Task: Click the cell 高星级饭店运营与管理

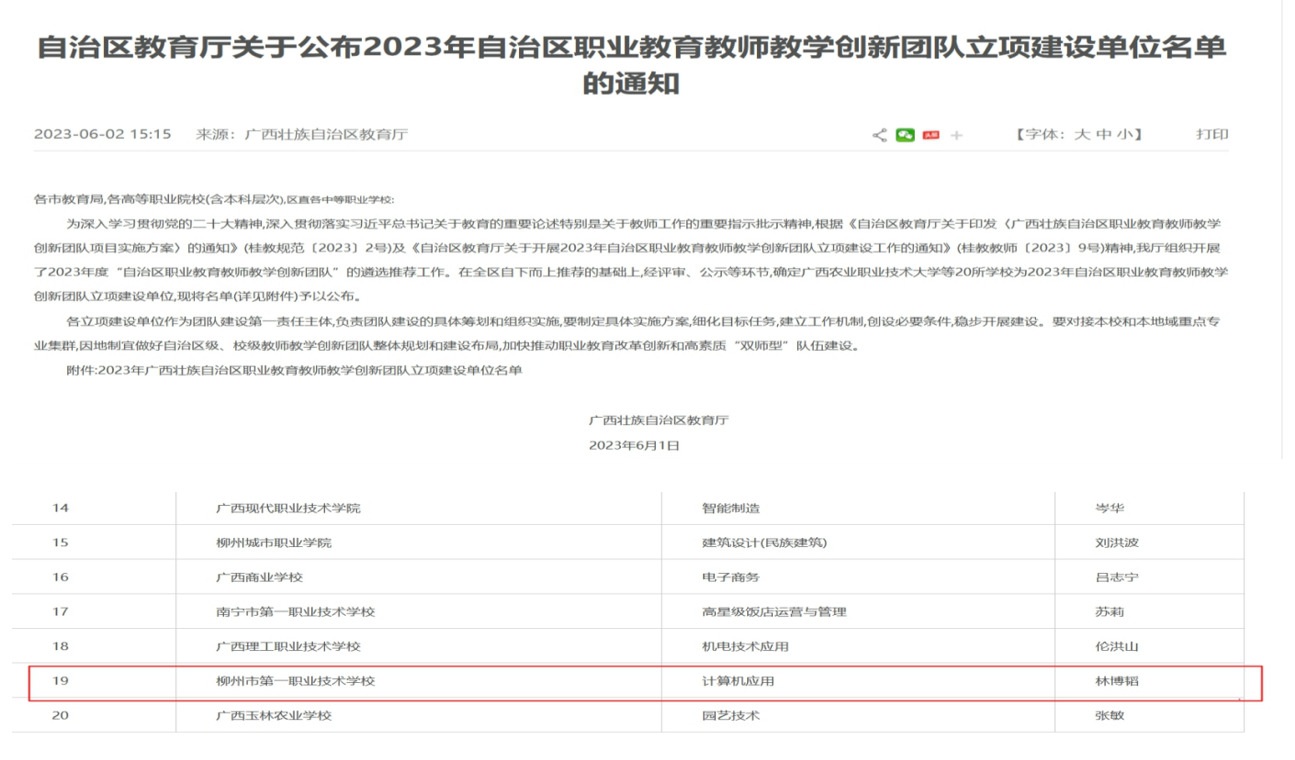Action: 774,611
